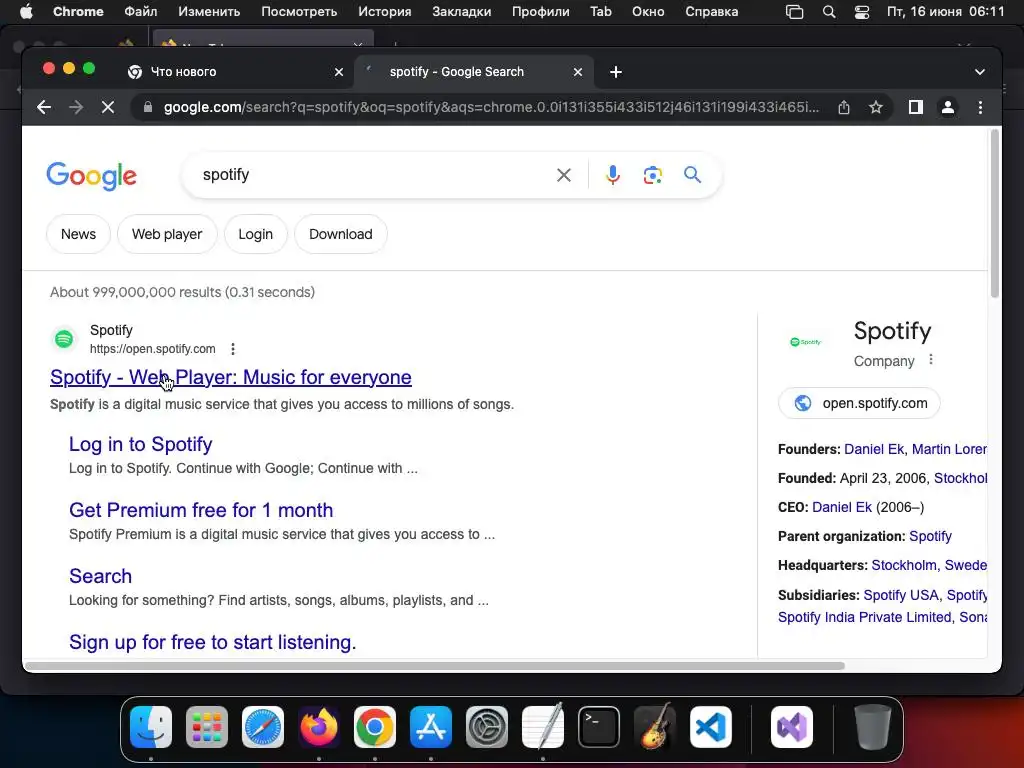
Task: Share this page via the share icon
Action: (x=844, y=107)
